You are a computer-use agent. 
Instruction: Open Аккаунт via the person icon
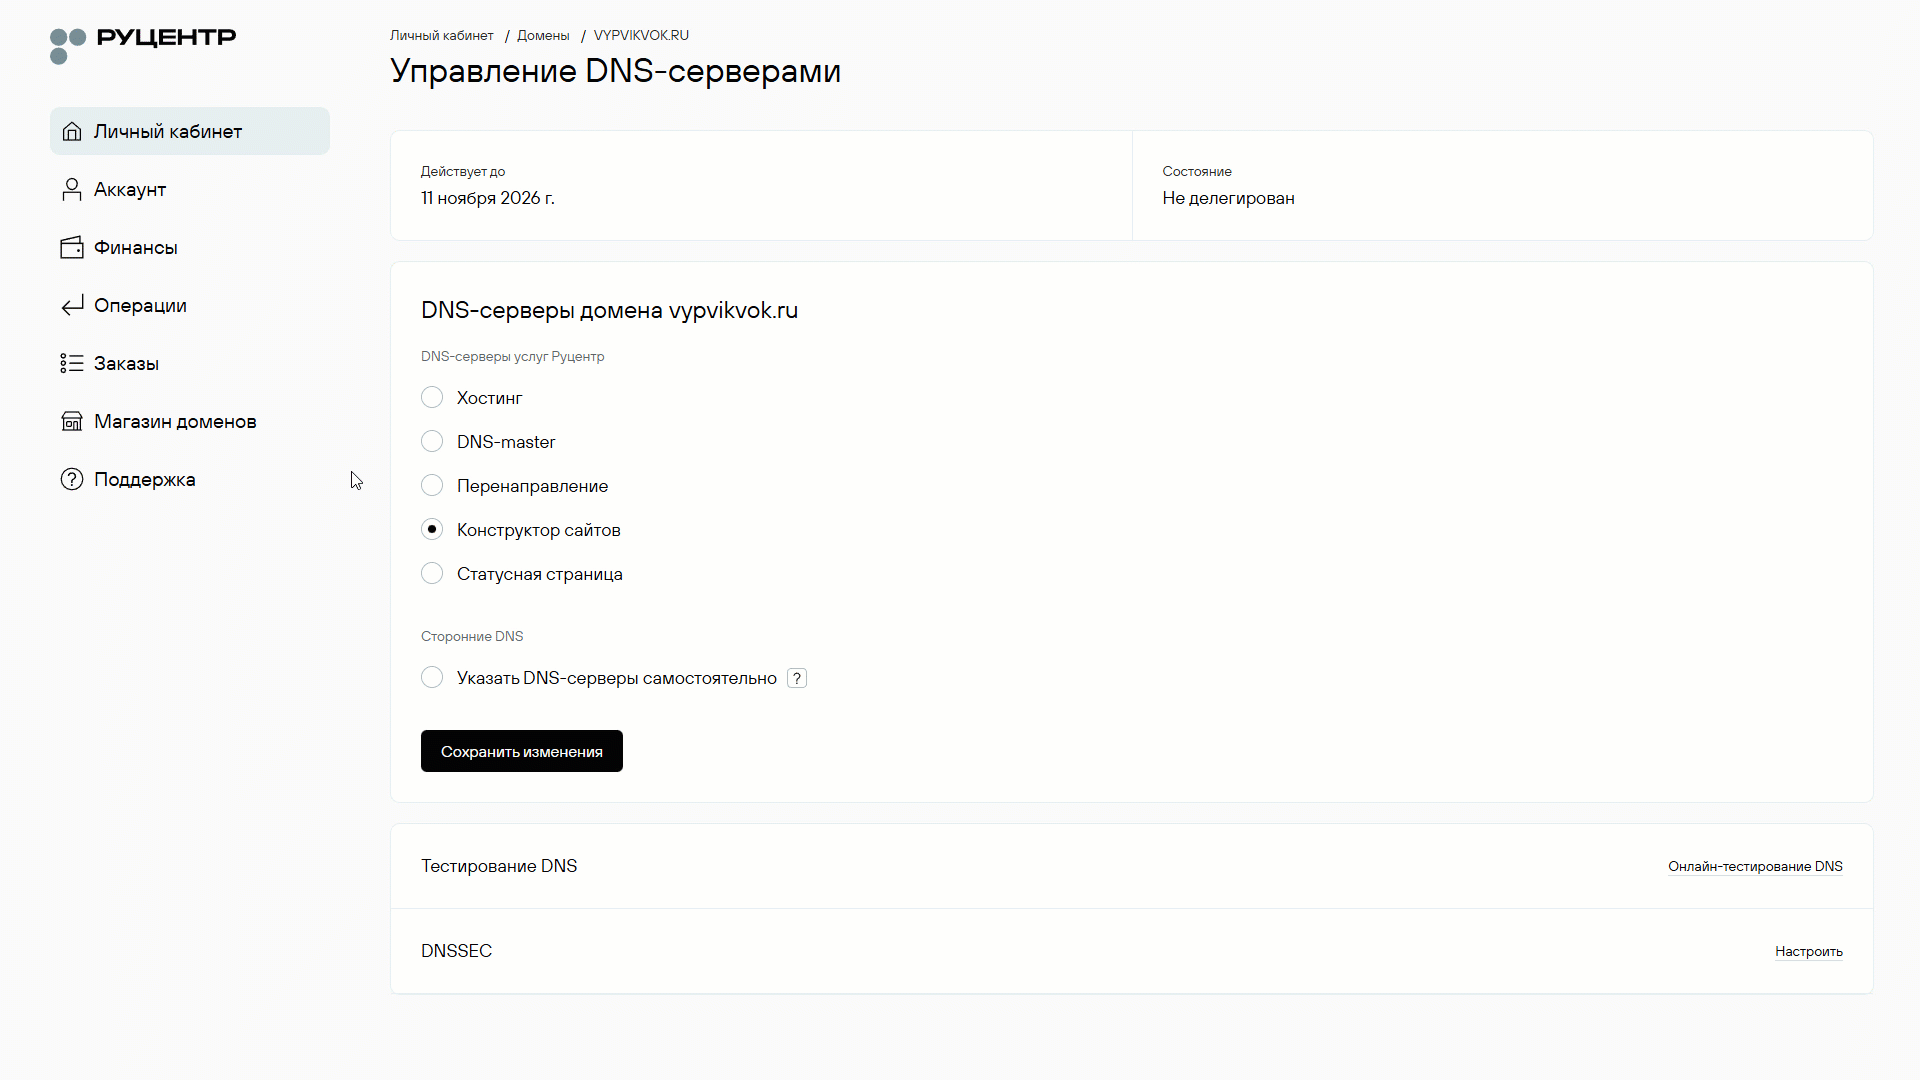71,189
